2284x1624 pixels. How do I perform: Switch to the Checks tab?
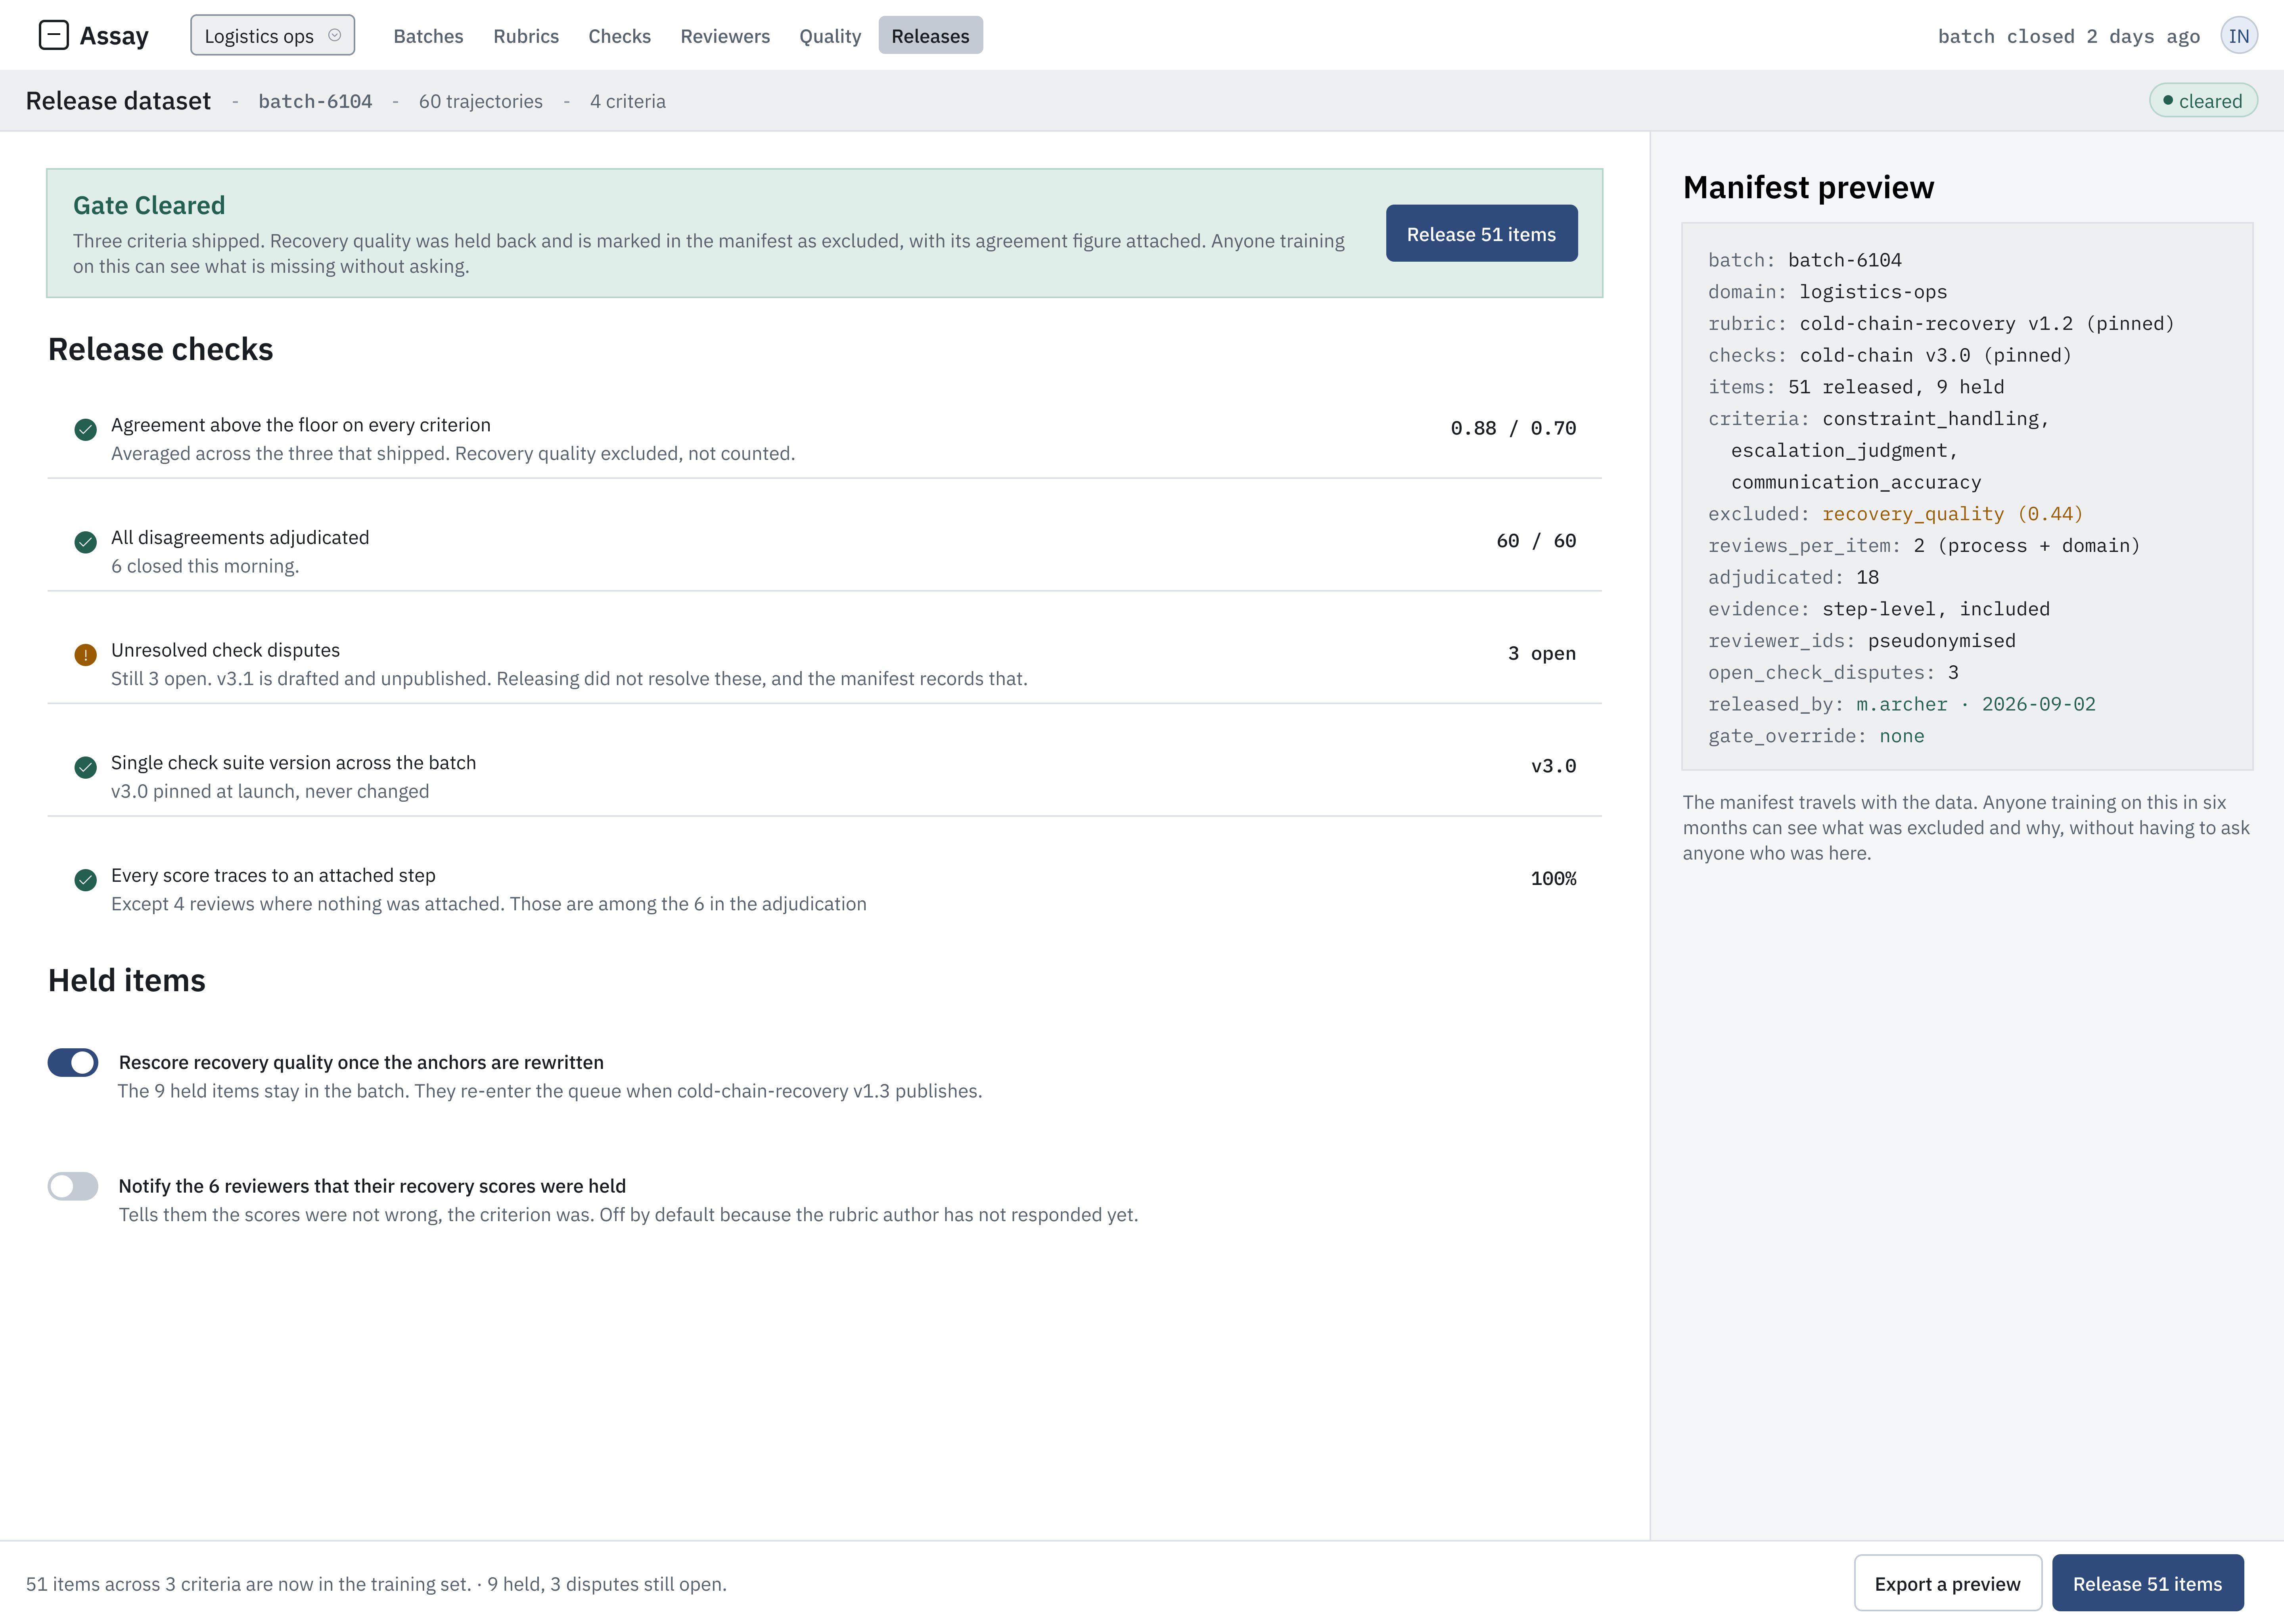(619, 36)
